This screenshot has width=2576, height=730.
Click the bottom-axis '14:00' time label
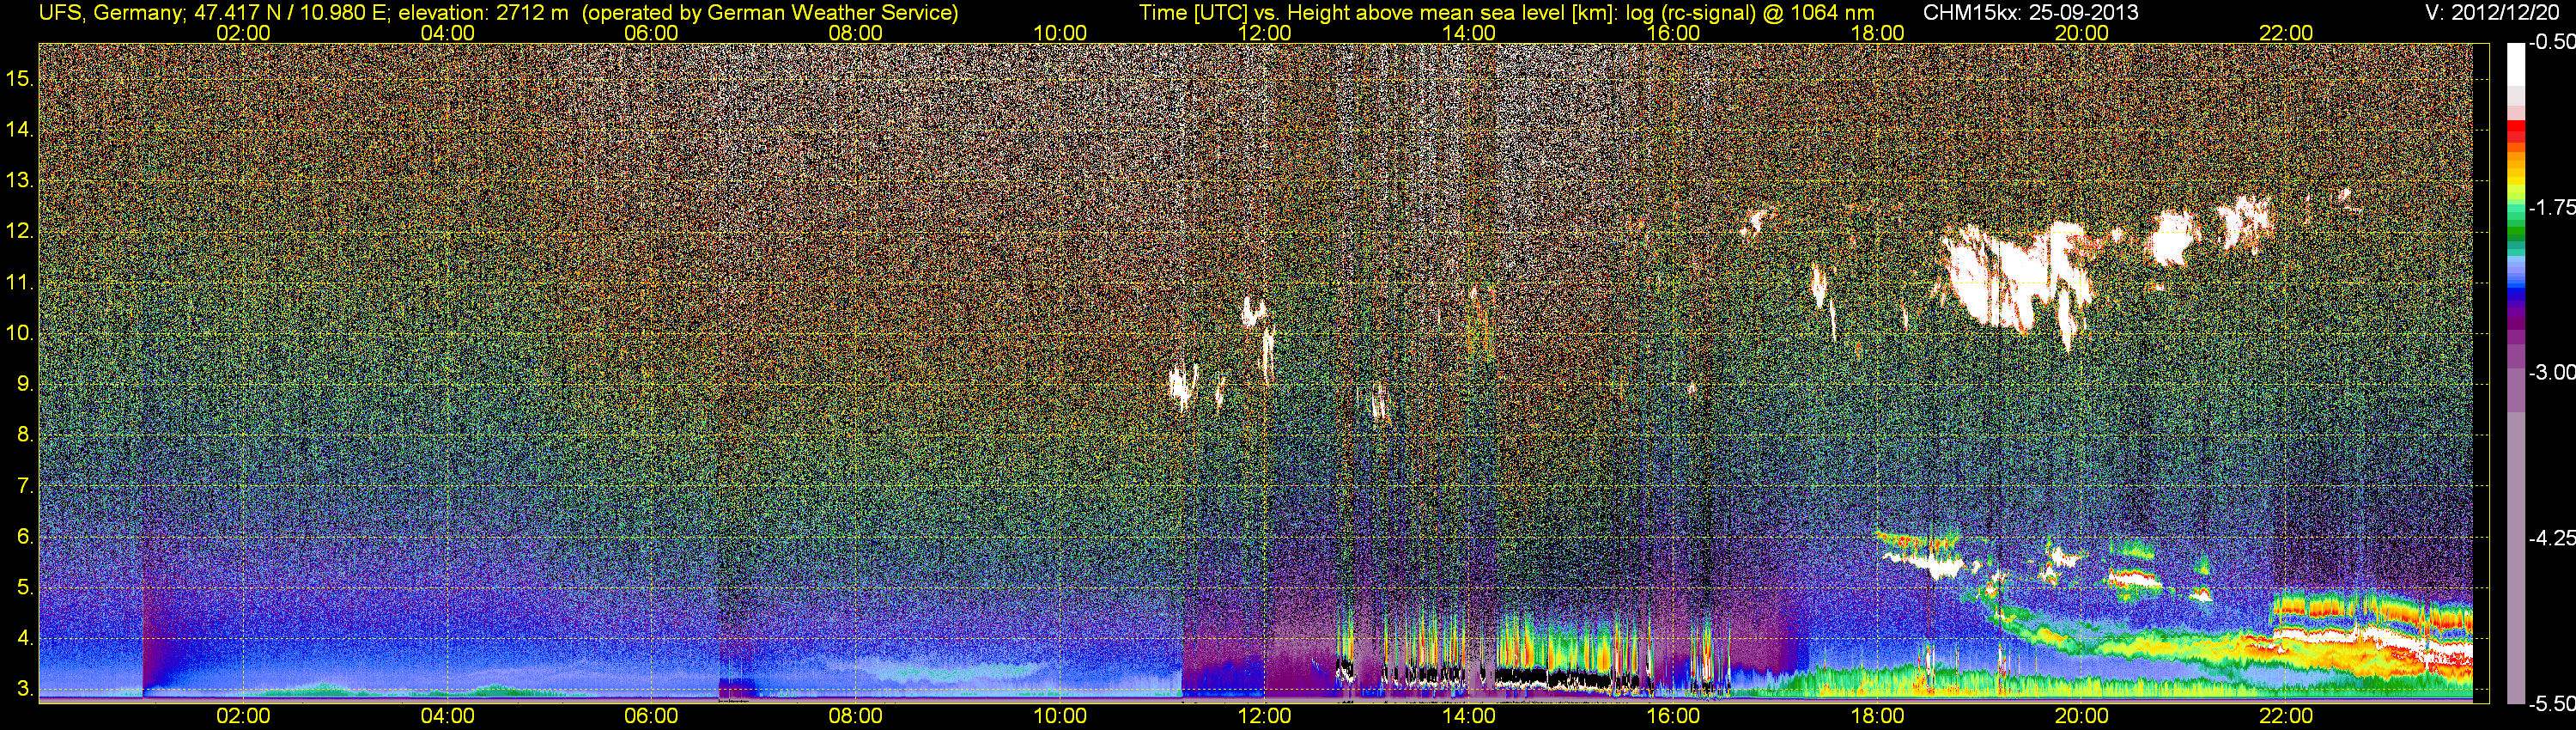1469,716
